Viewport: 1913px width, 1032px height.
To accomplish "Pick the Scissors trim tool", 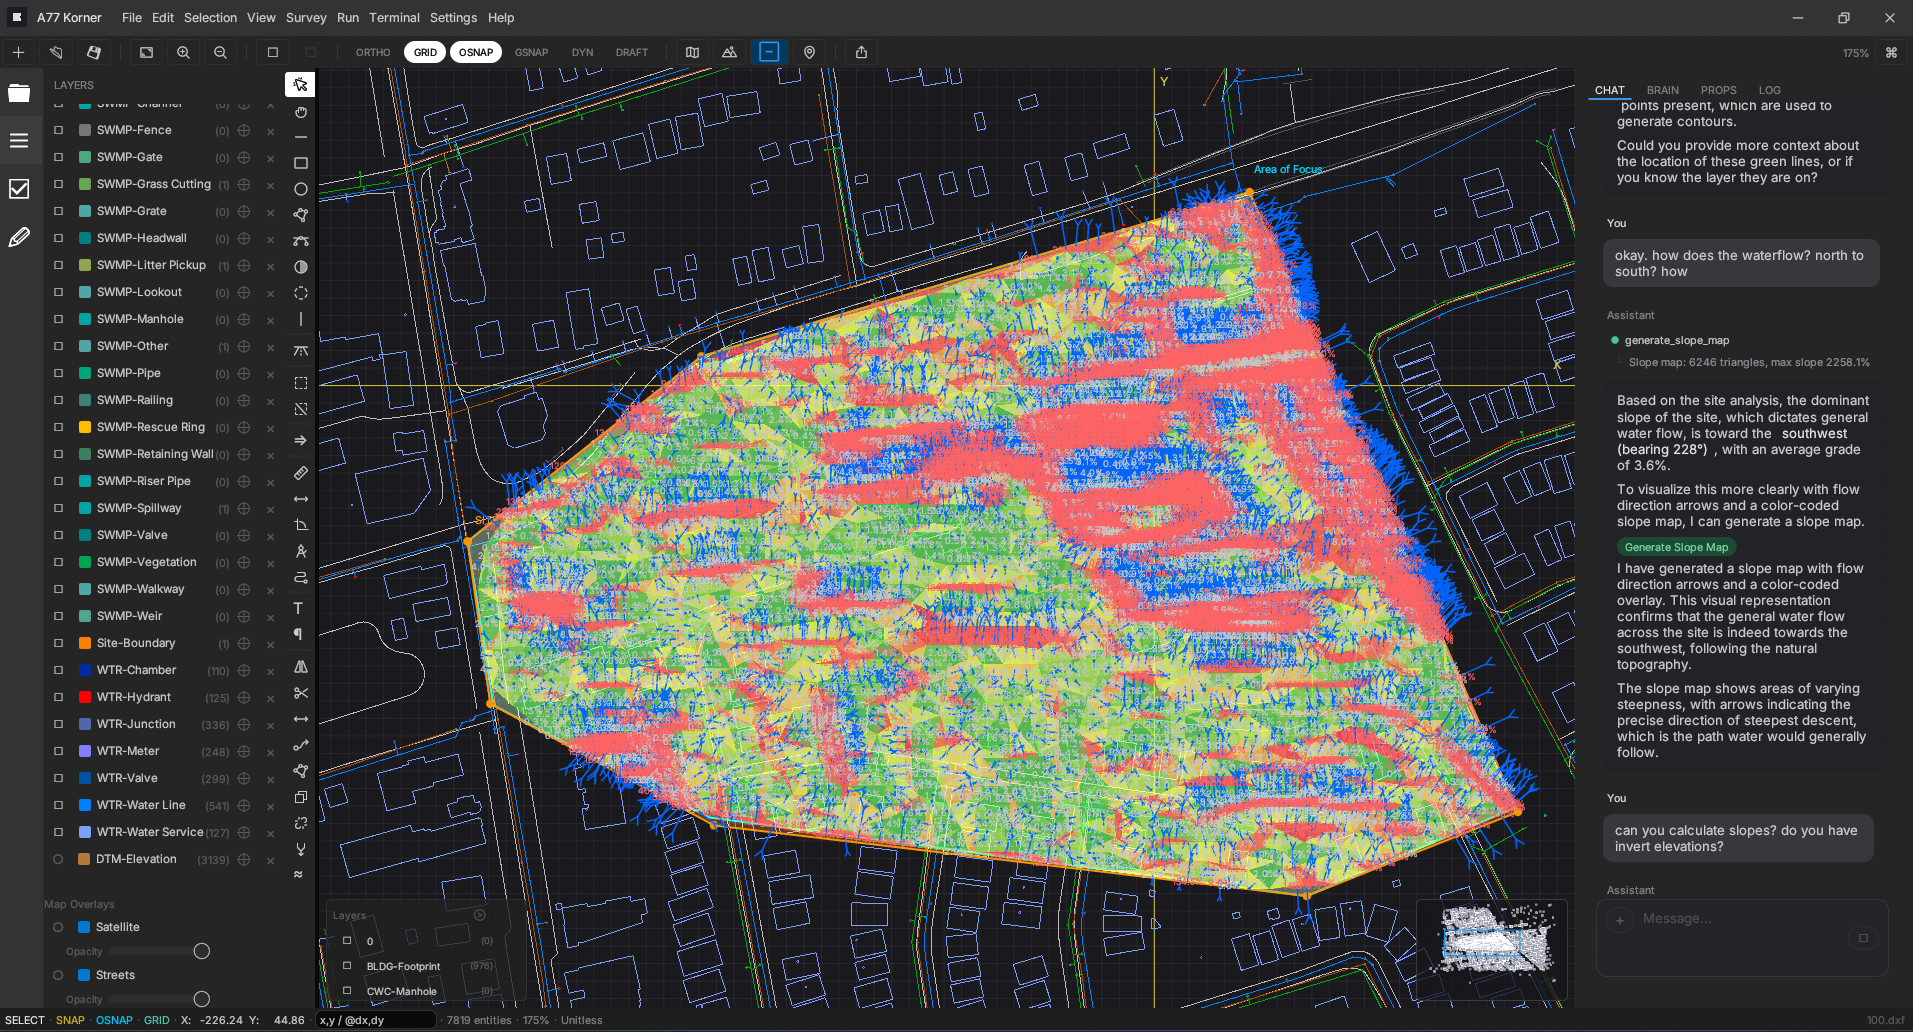I will (300, 693).
